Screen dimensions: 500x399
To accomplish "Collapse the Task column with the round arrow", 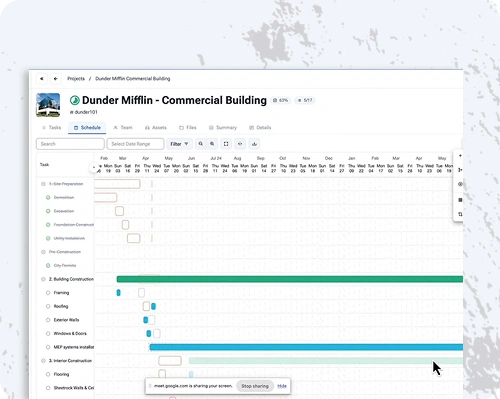I will coord(94,167).
